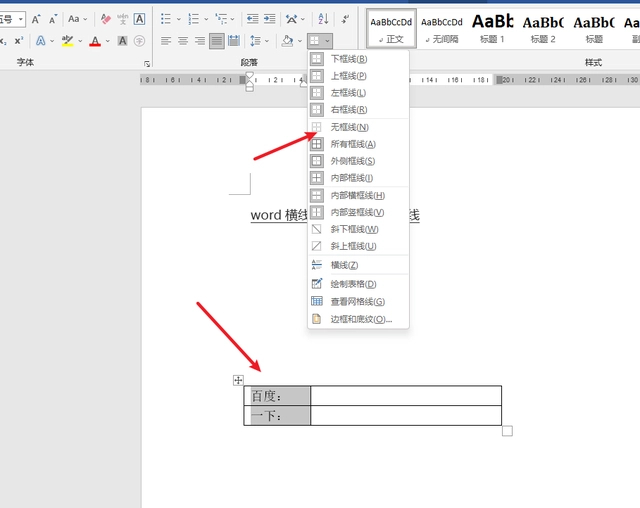Click the sort icon in paragraph group
Viewport: 640px width, 508px height.
(x=323, y=19)
